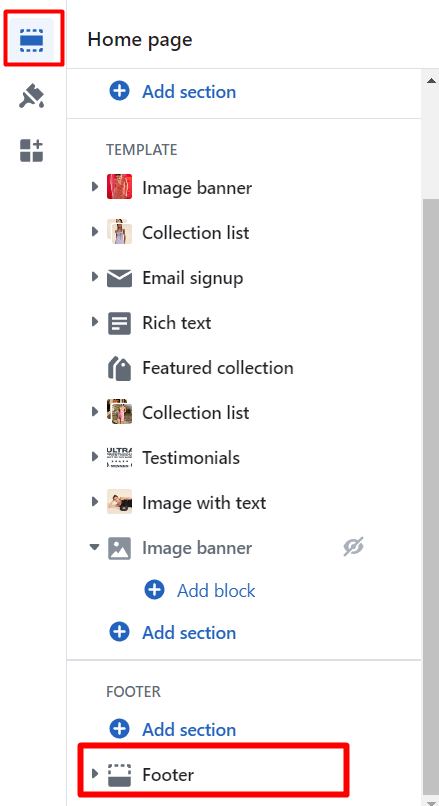Show the hidden Image banner section
The width and height of the screenshot is (439, 806).
(353, 547)
